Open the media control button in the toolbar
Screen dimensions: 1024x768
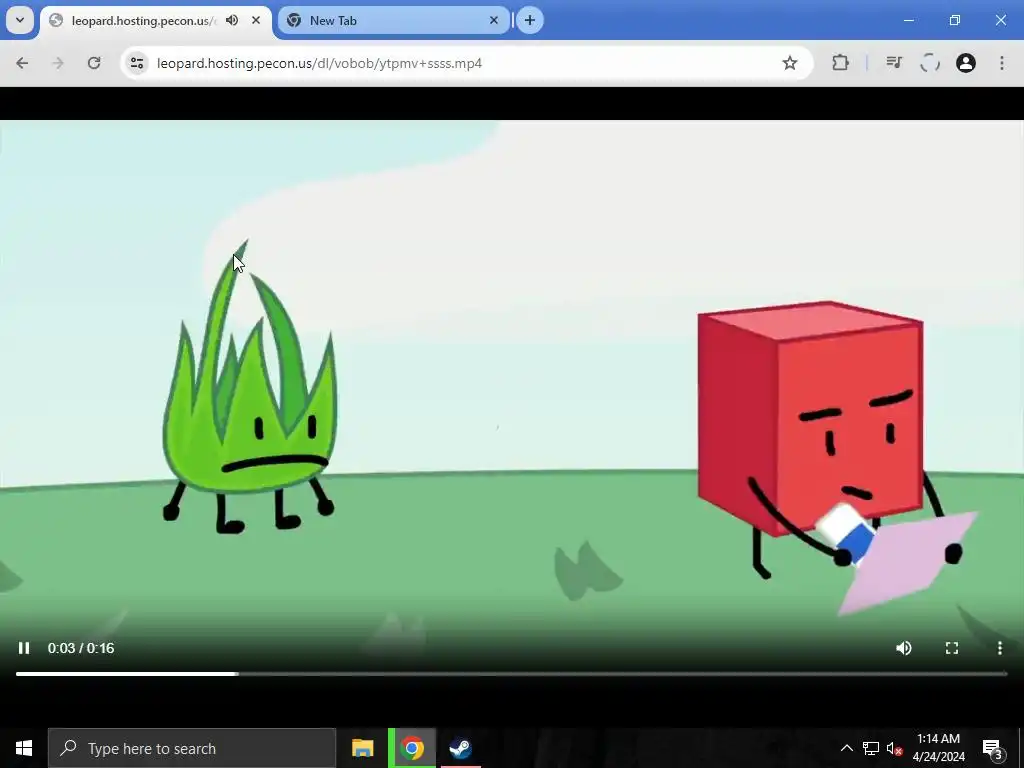point(894,63)
